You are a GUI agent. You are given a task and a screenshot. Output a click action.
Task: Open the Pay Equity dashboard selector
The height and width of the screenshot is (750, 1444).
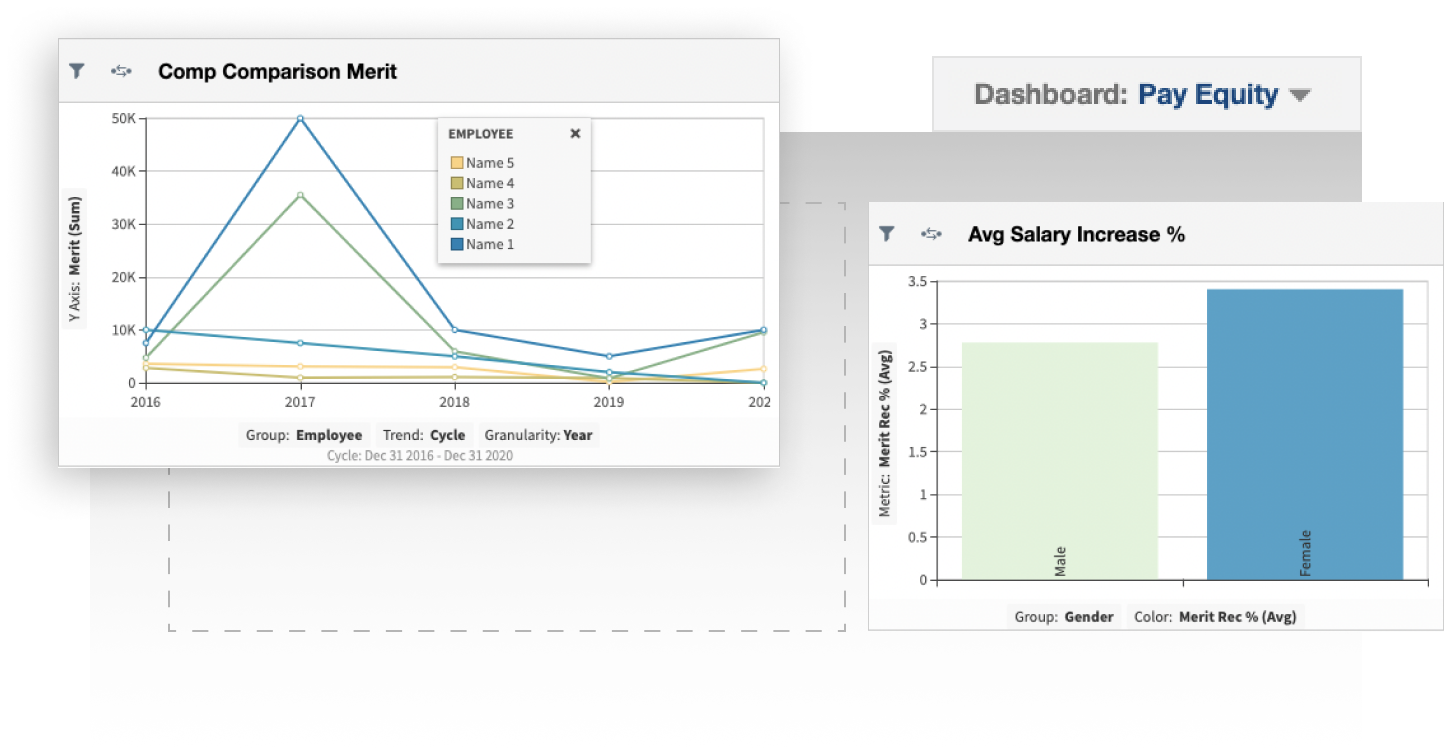coord(1206,94)
